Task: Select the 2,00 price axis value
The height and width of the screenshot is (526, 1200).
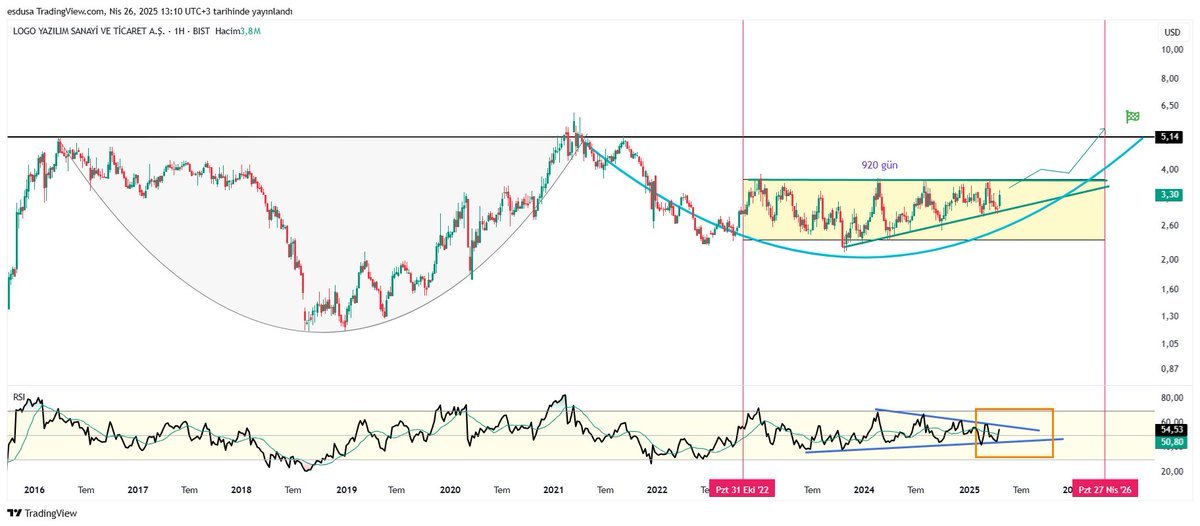Action: [x=1171, y=260]
